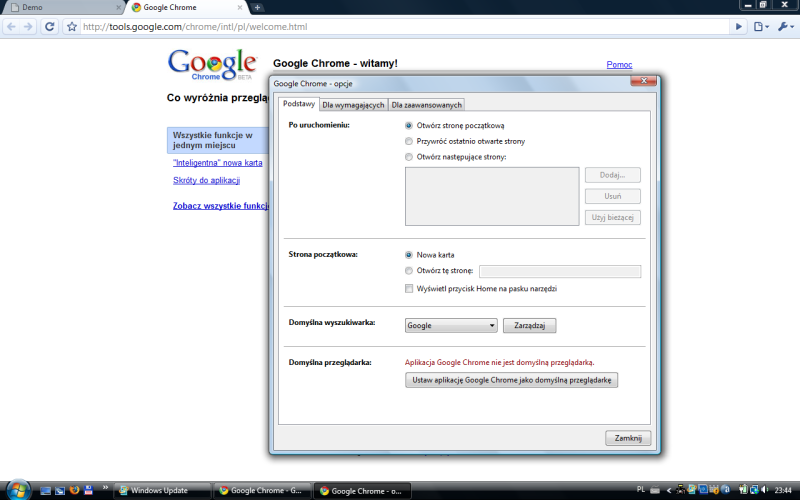Open "Inteligentna" nowa karta link
This screenshot has height=500, width=800.
pos(218,163)
